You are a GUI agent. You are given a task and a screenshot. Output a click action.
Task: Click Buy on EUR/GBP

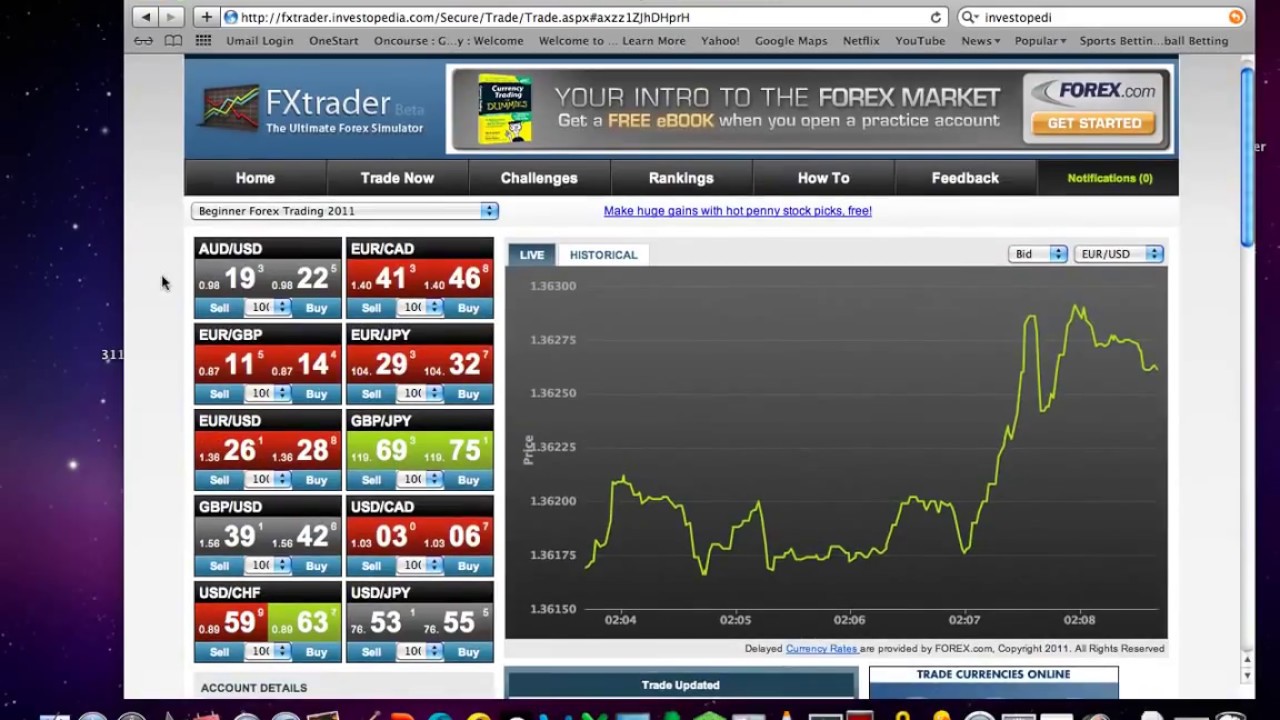pyautogui.click(x=316, y=394)
